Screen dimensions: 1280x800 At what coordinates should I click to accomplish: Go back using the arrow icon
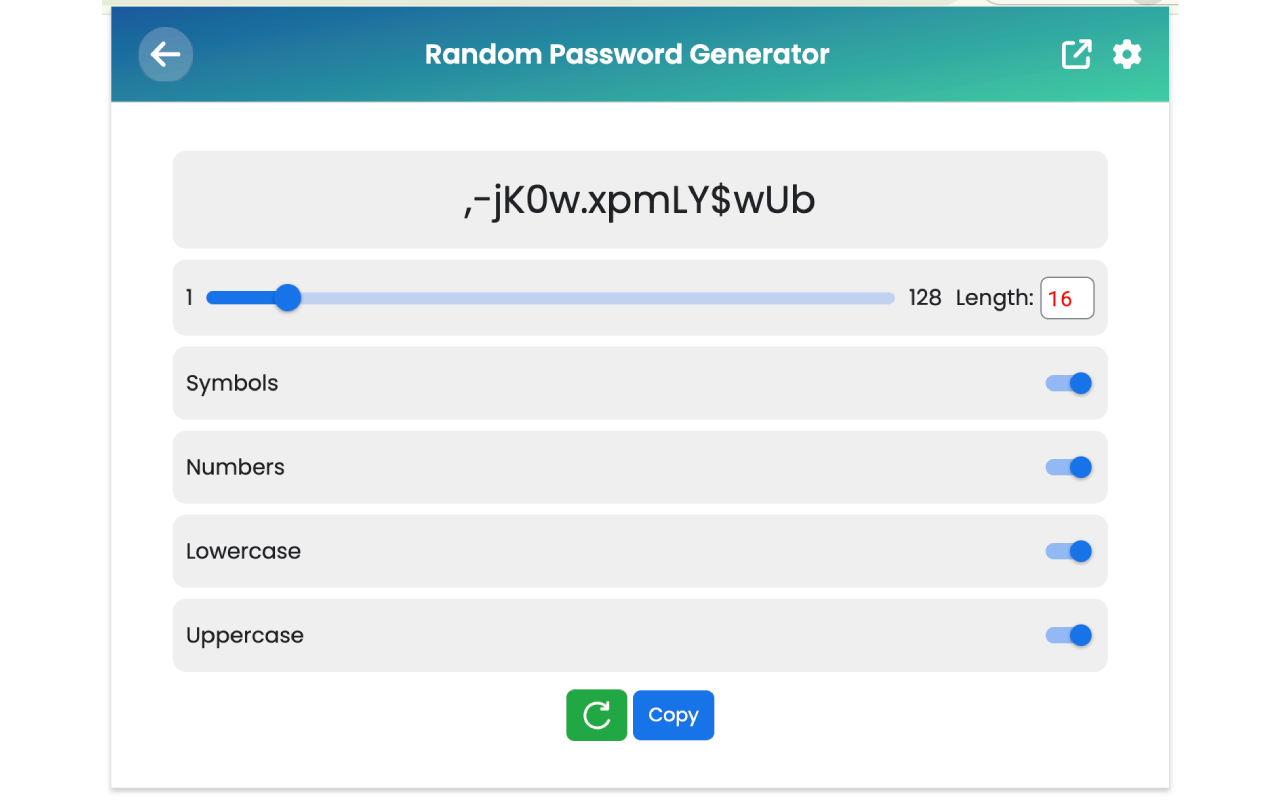(x=166, y=54)
